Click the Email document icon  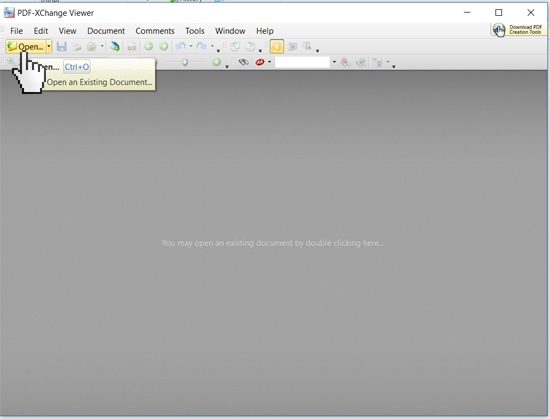click(92, 46)
